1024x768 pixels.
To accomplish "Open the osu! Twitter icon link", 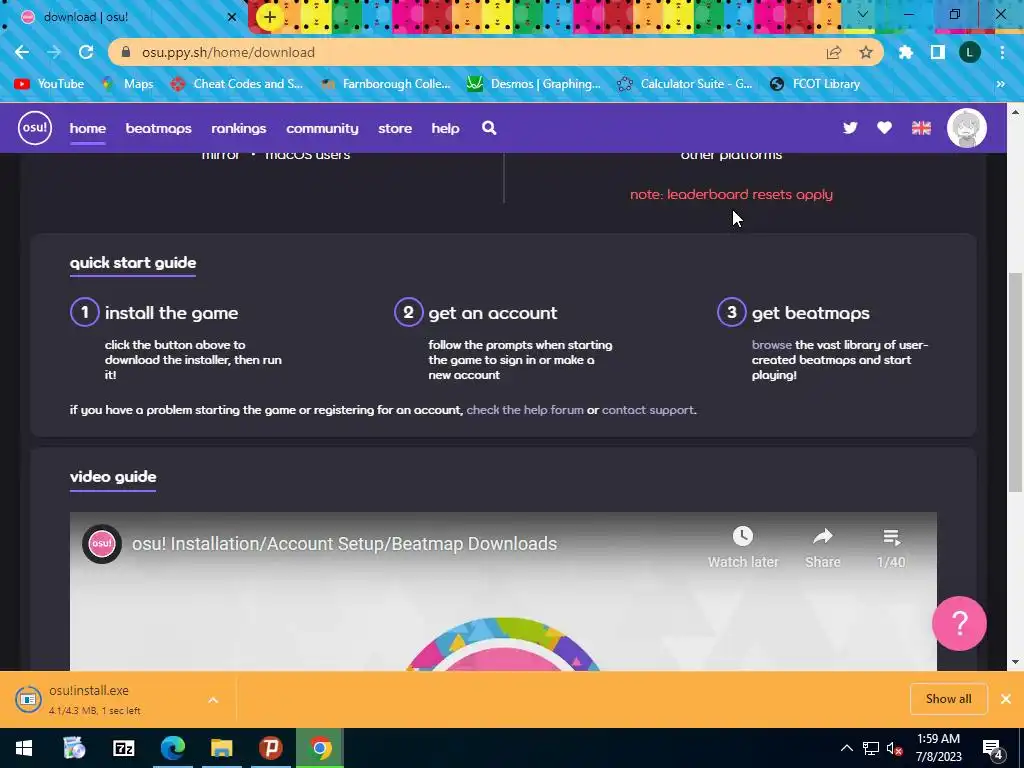I will 850,128.
